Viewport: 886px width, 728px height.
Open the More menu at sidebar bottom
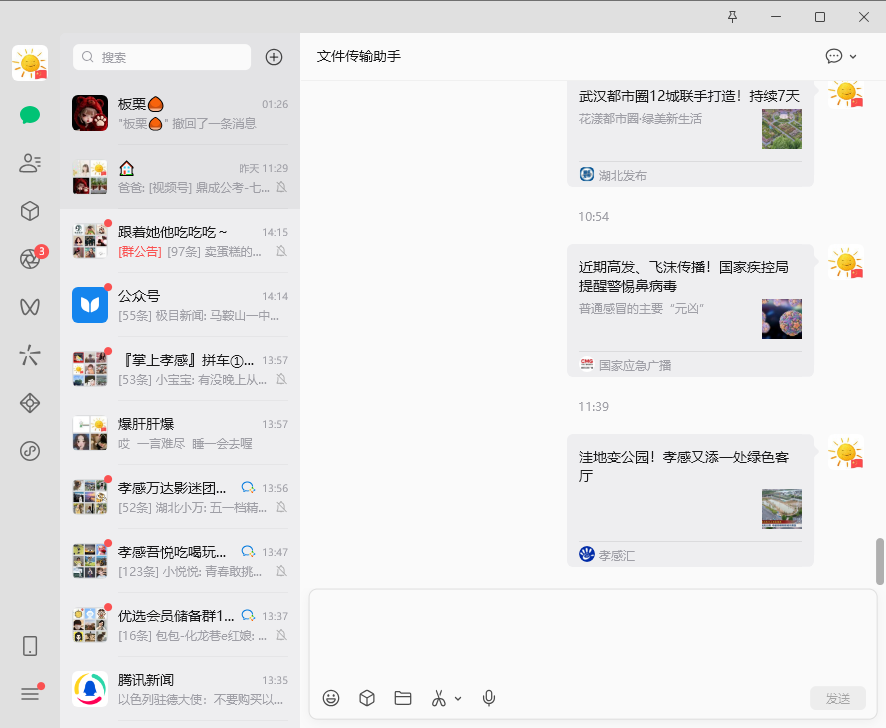click(30, 694)
